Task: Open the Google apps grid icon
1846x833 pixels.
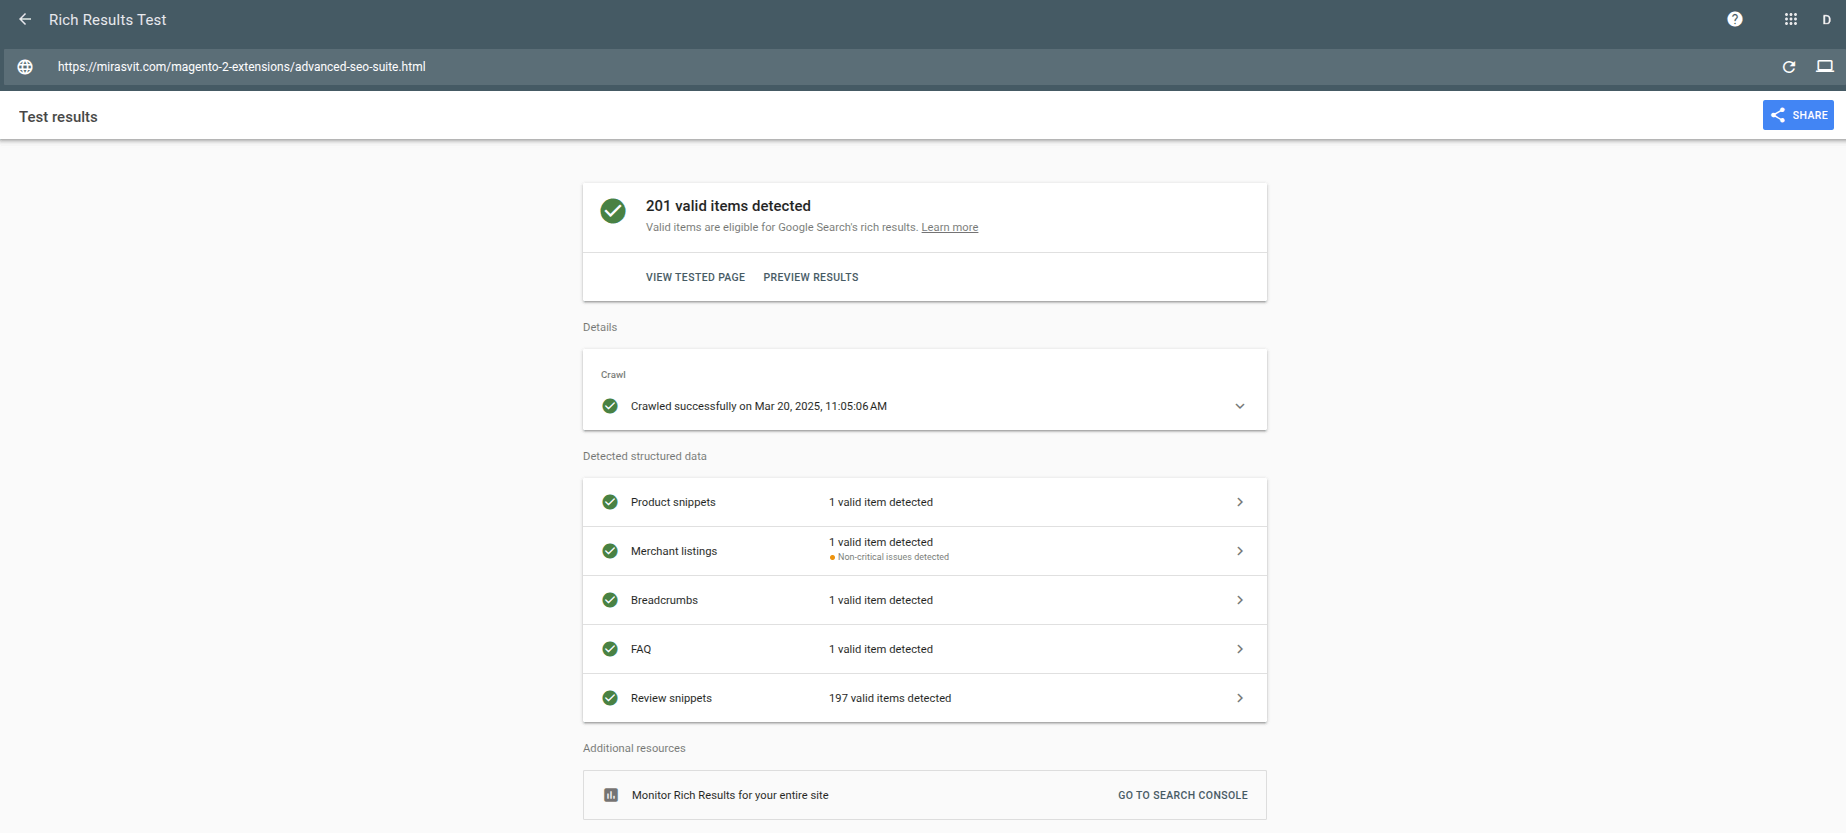Action: (x=1791, y=20)
